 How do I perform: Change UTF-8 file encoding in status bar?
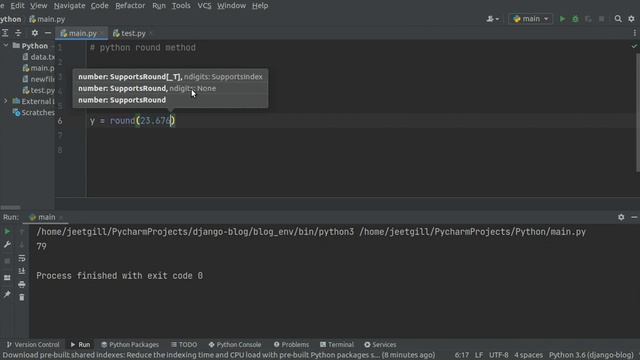[x=499, y=355]
